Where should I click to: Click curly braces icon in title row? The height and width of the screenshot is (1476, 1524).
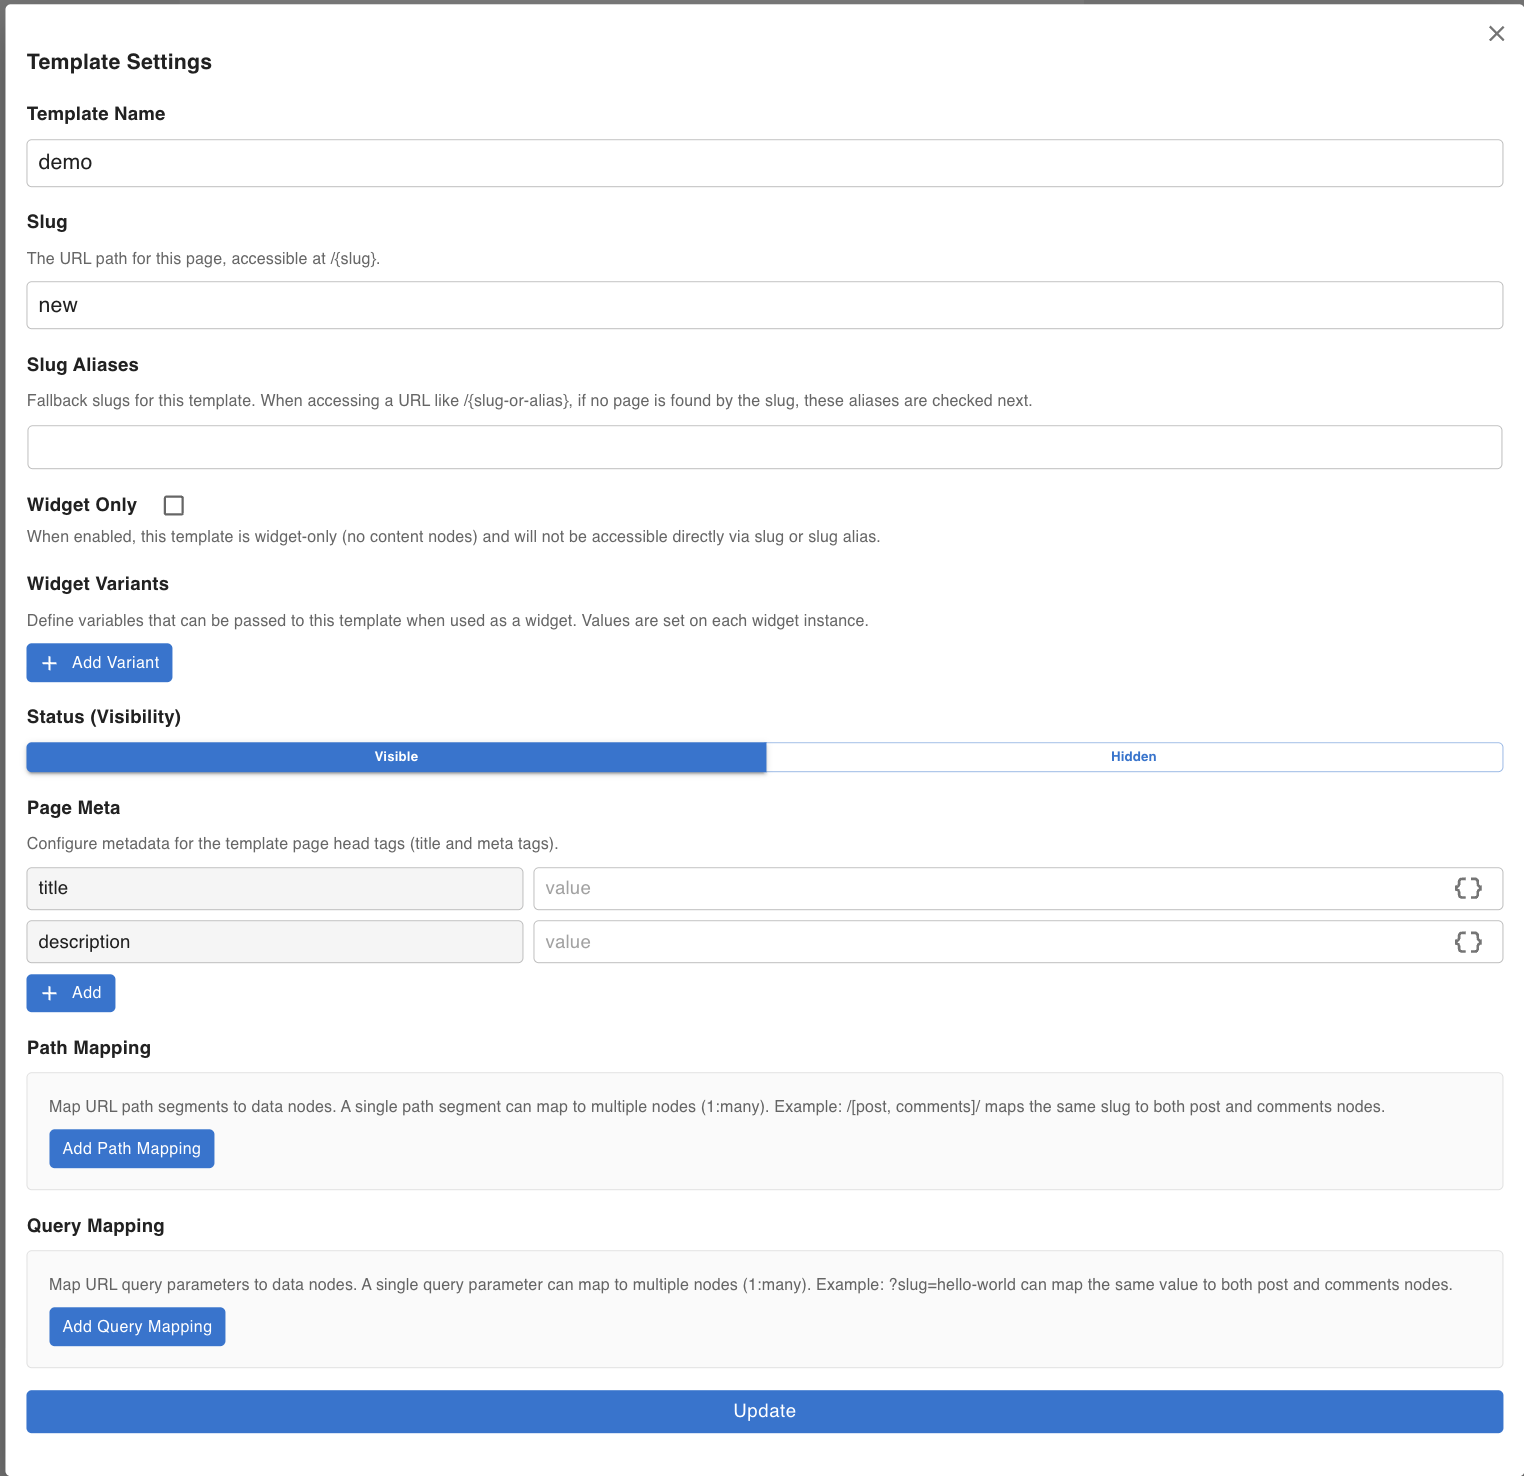[1467, 888]
